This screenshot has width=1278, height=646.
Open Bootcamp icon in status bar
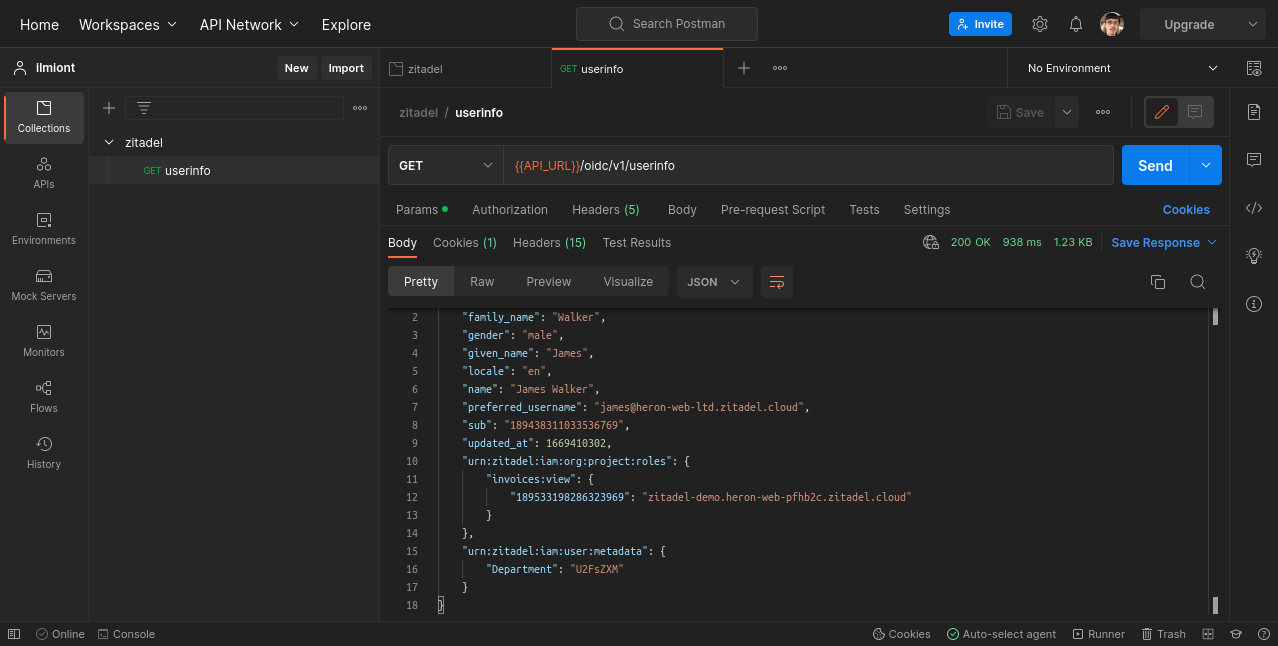click(x=1236, y=634)
